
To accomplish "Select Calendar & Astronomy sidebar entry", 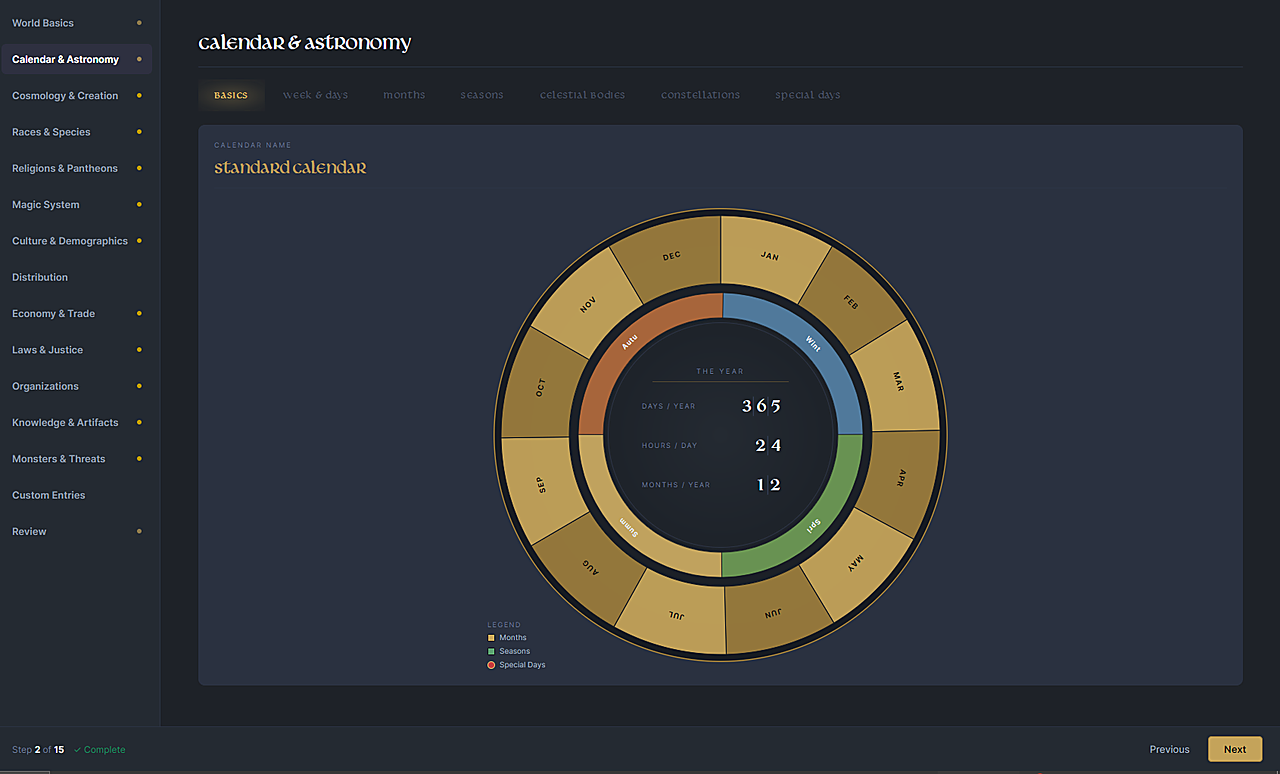I will point(76,59).
